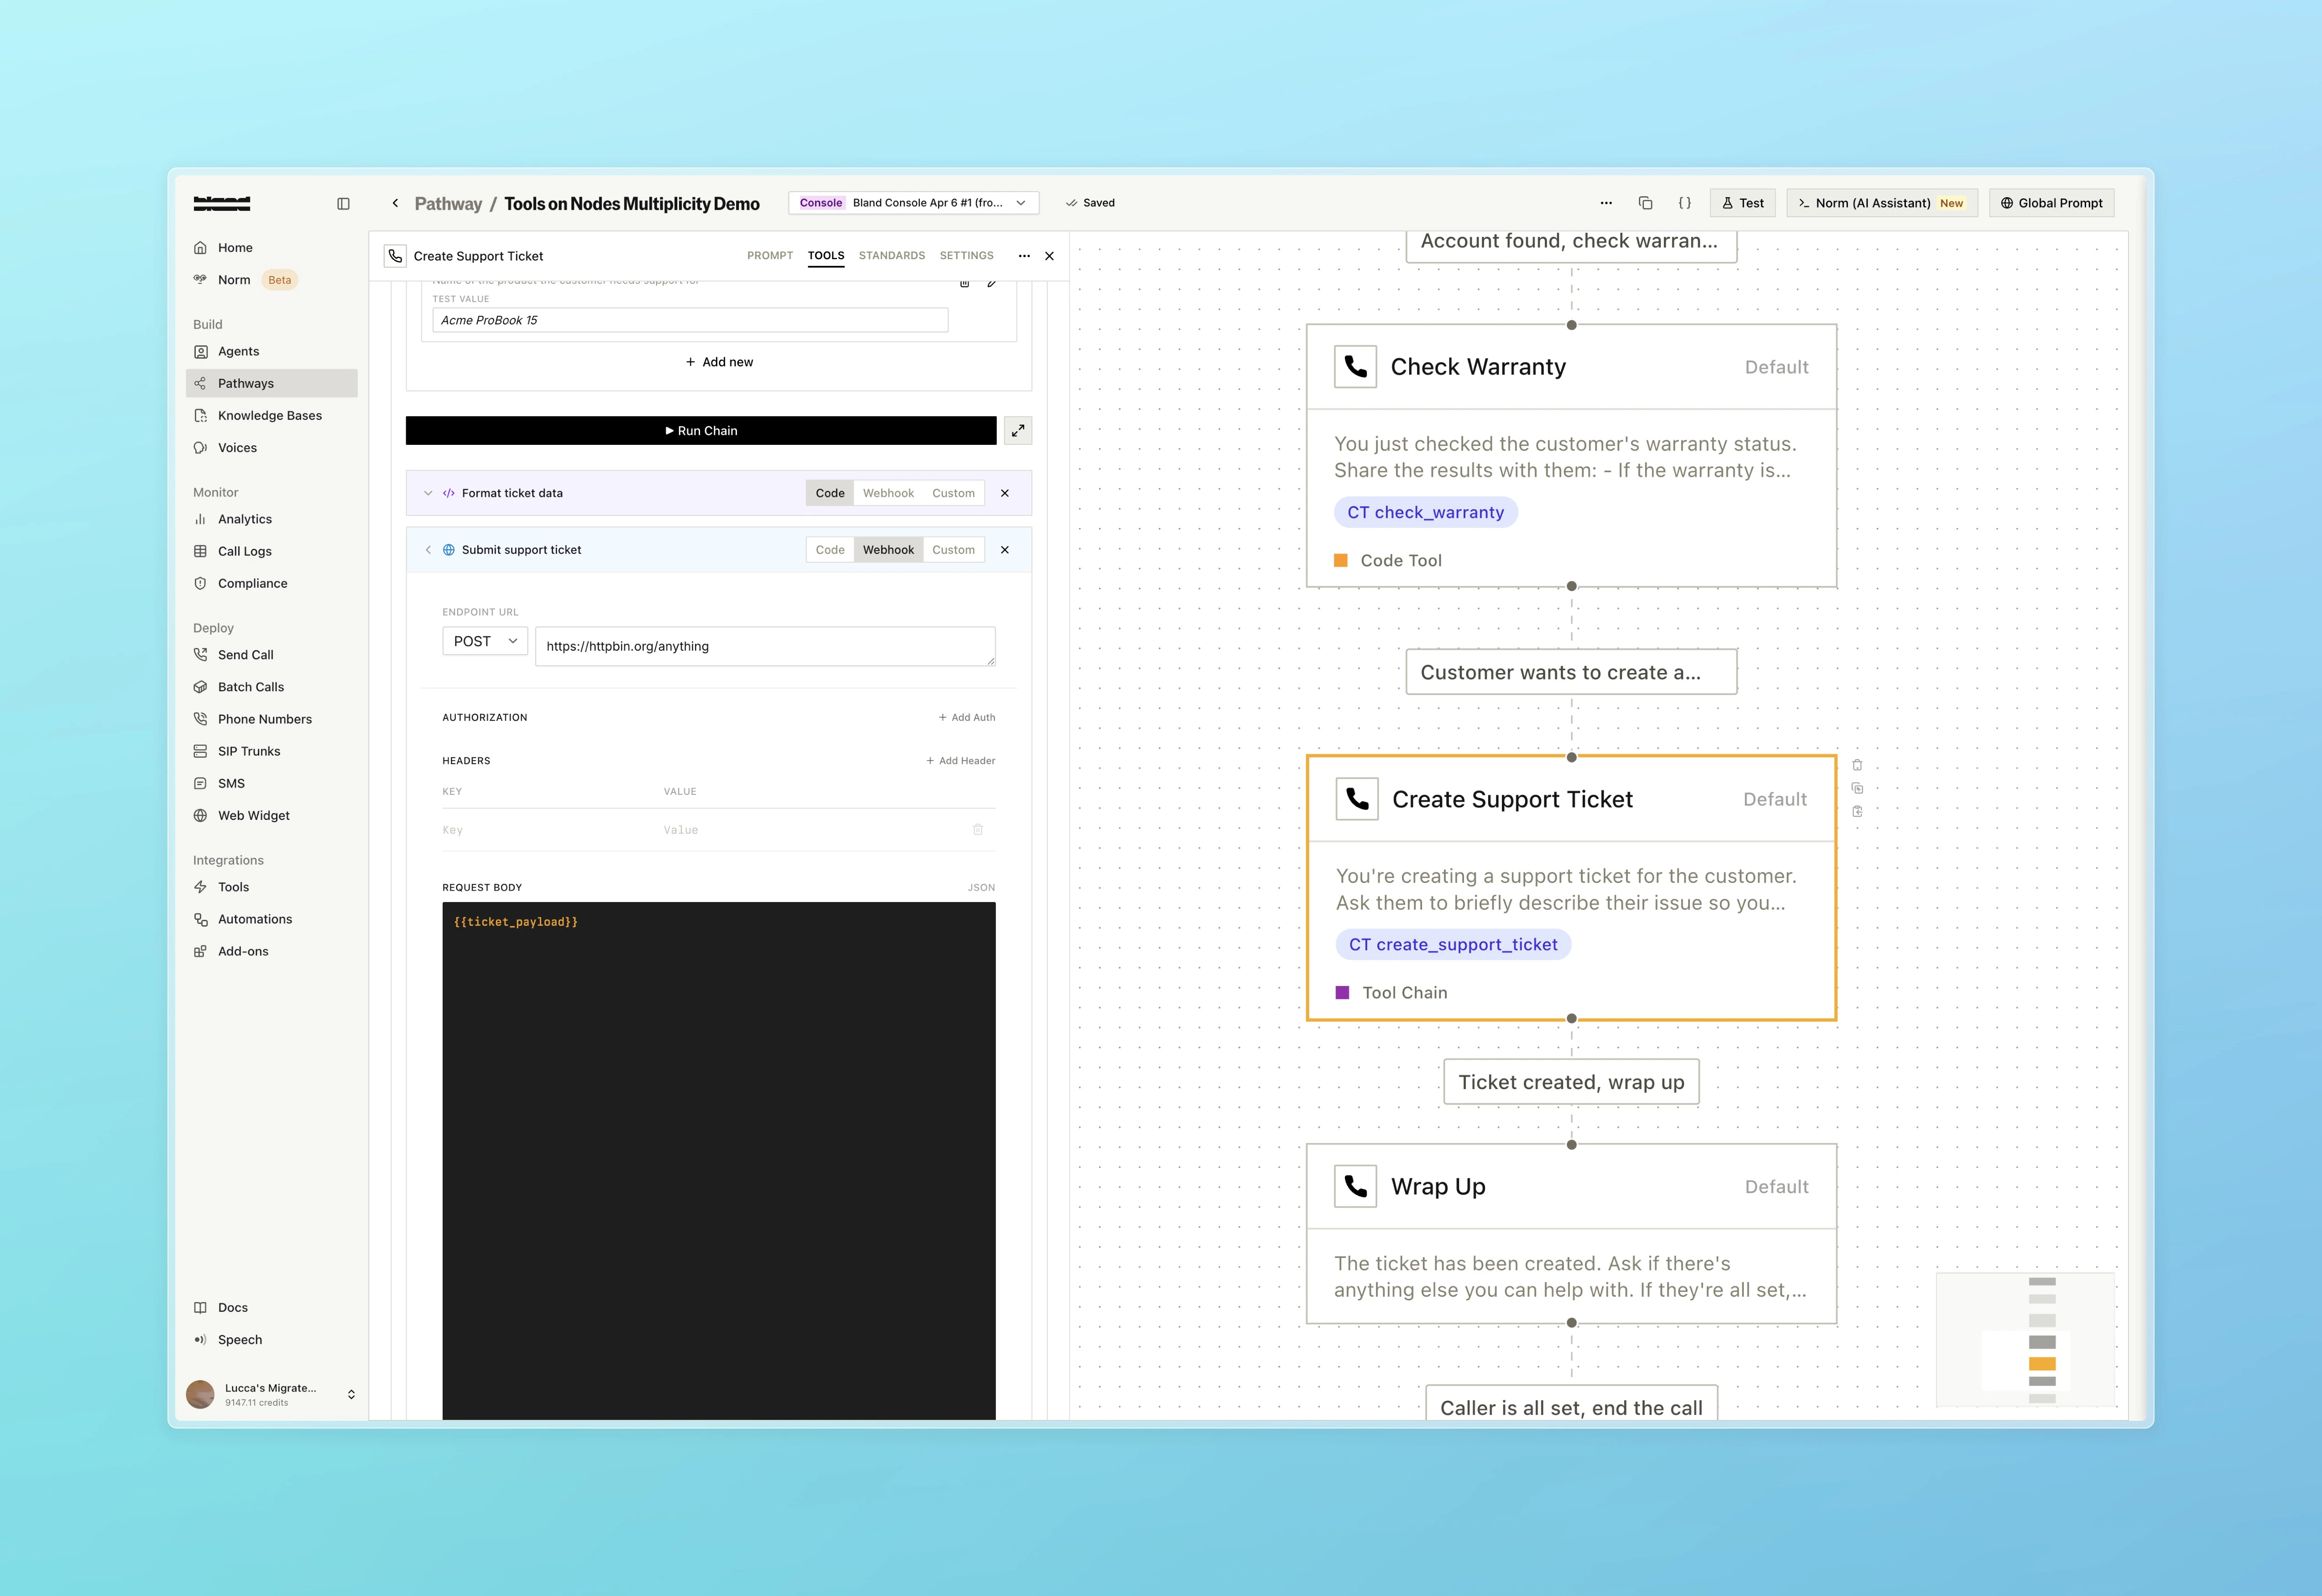2322x1596 pixels.
Task: Expand the Run Chain panel with diagonal arrows
Action: 1018,430
